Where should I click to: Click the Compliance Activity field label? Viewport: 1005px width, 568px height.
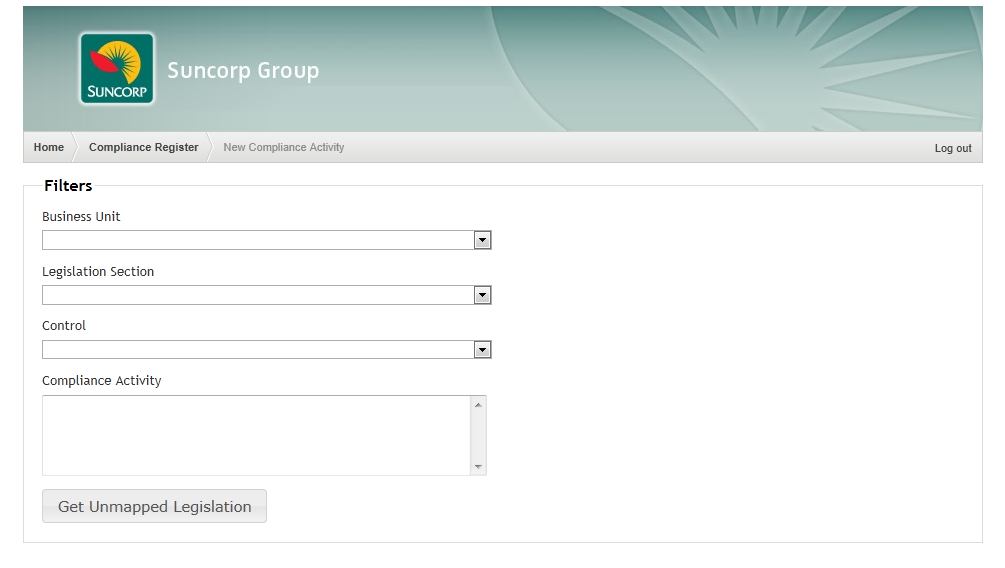point(101,381)
